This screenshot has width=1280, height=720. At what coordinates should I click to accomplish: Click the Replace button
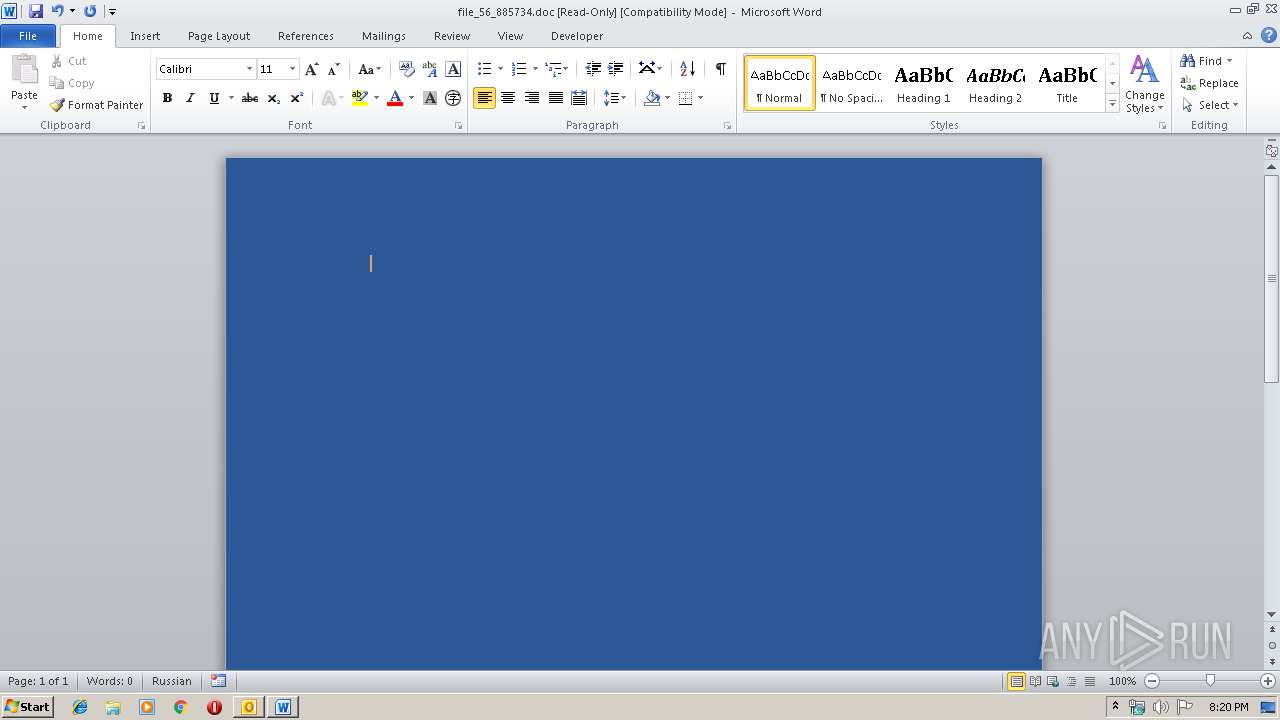pyautogui.click(x=1210, y=83)
